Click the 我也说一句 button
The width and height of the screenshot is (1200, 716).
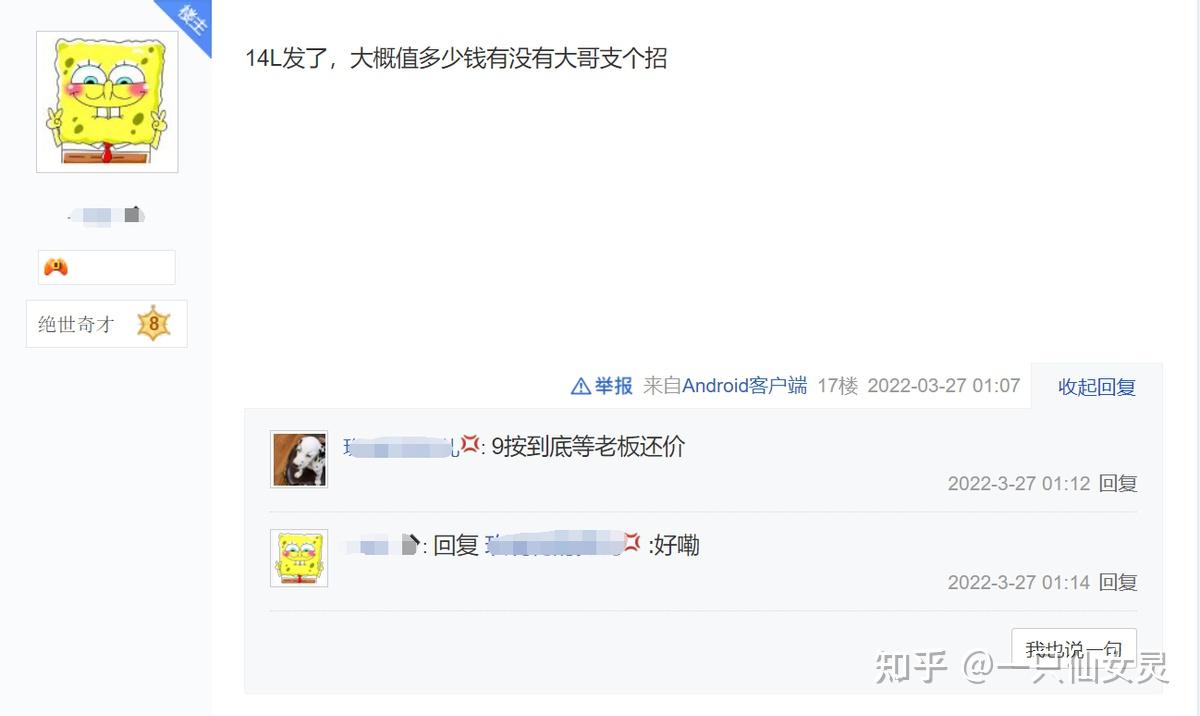pyautogui.click(x=1074, y=651)
